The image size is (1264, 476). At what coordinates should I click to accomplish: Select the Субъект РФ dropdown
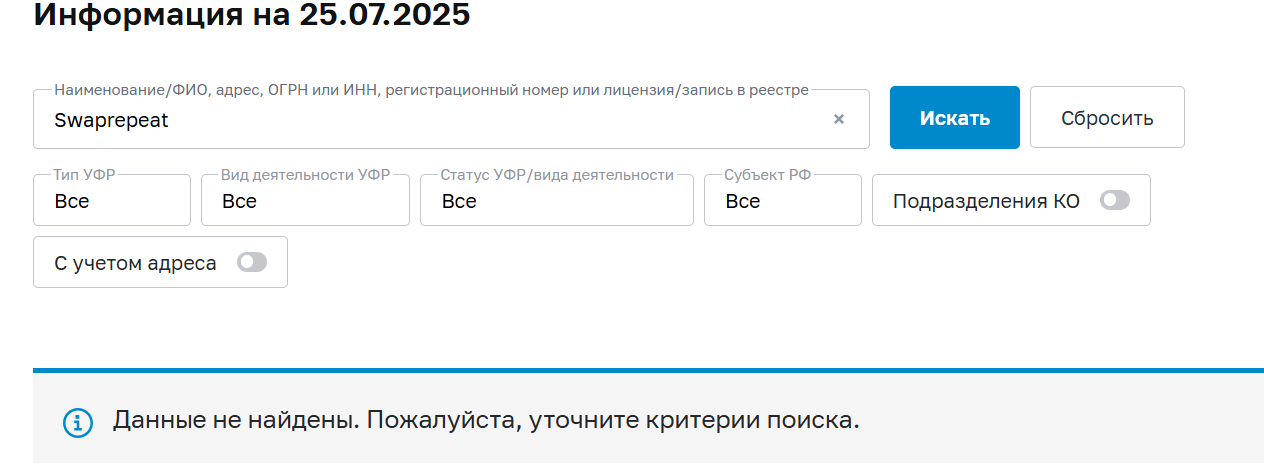tap(782, 201)
